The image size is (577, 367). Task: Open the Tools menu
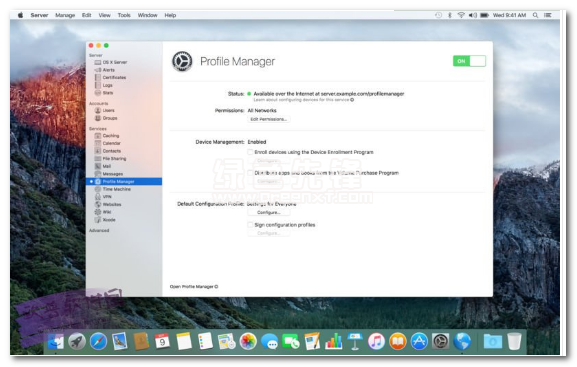coord(124,15)
